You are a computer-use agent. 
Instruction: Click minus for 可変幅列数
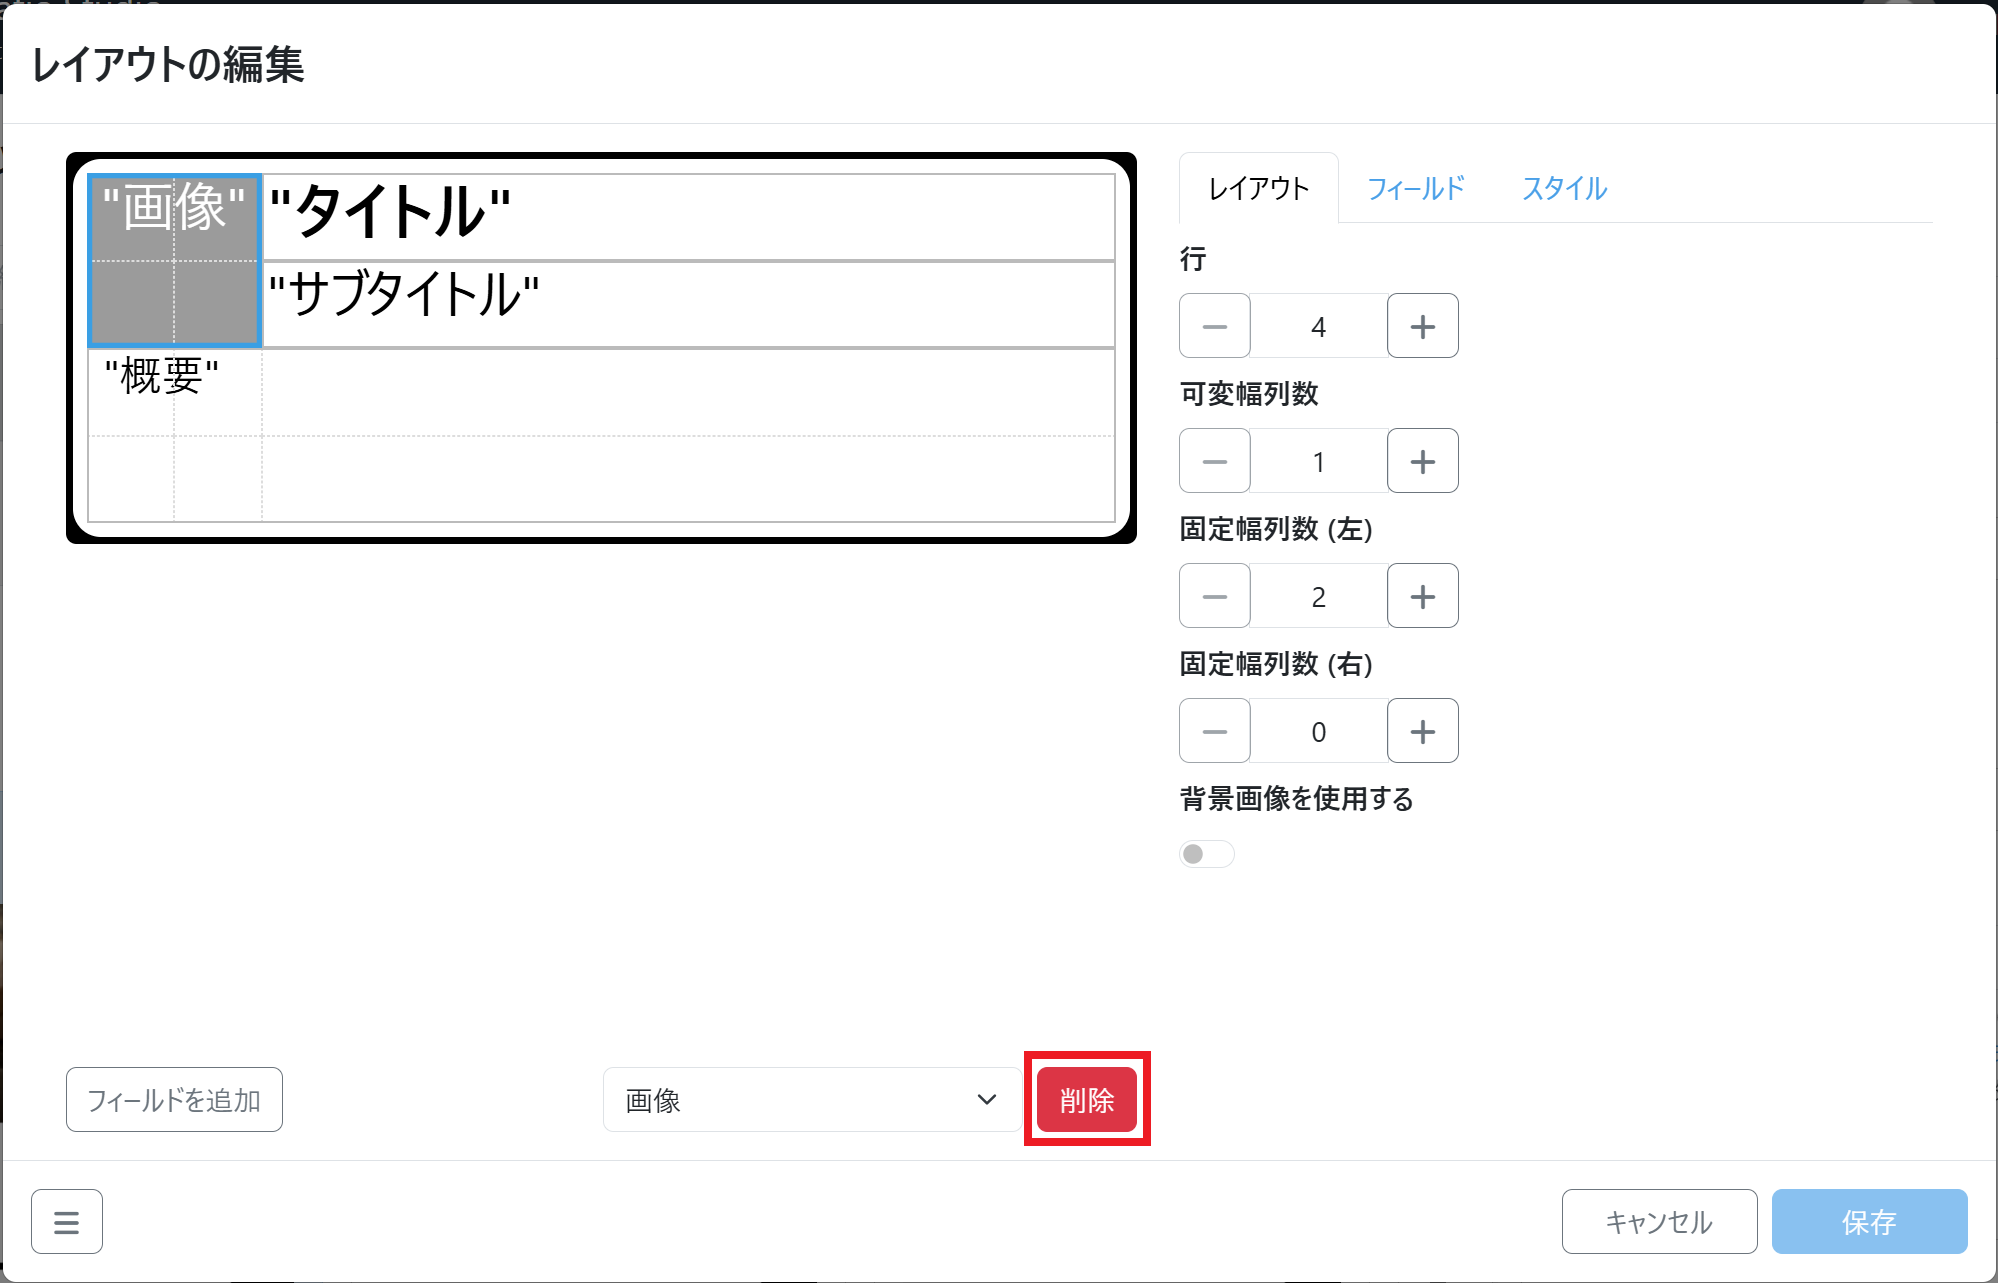click(1214, 461)
